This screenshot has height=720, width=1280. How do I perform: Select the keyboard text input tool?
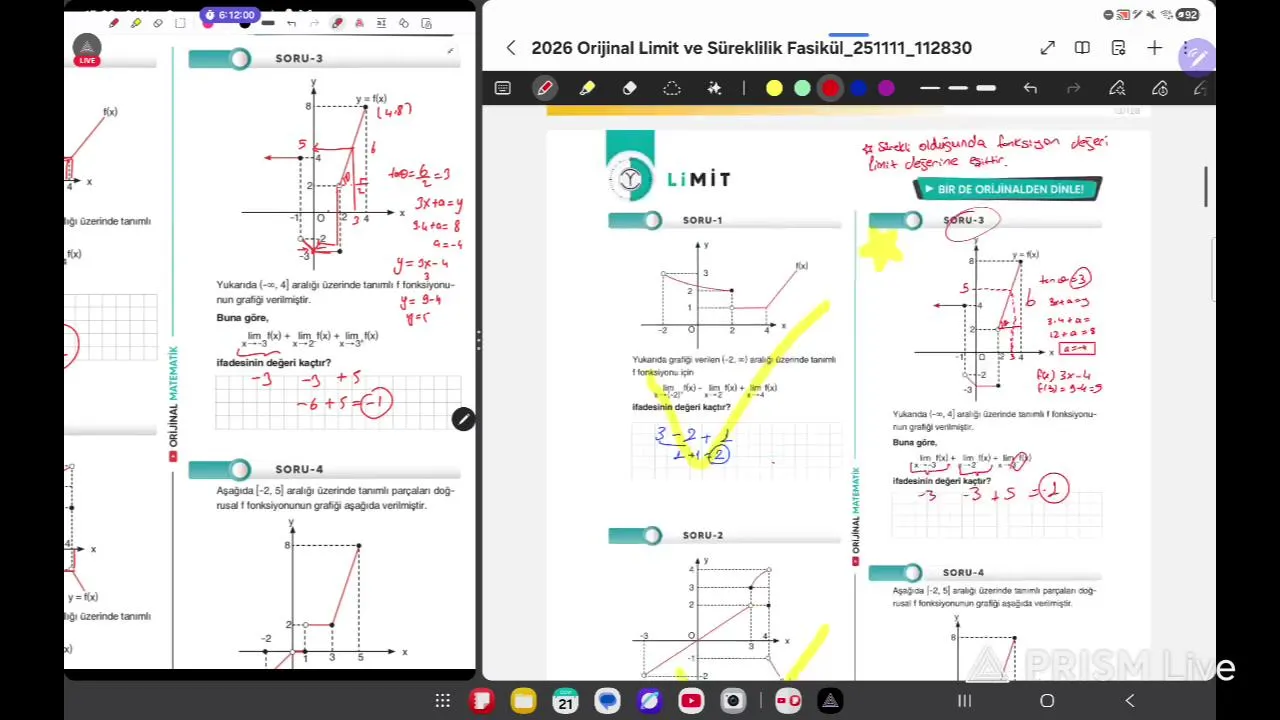(x=503, y=88)
